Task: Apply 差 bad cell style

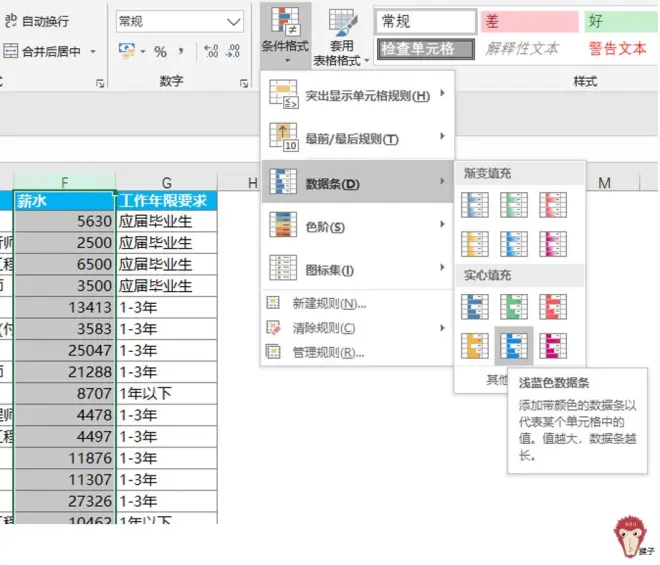Action: click(530, 21)
